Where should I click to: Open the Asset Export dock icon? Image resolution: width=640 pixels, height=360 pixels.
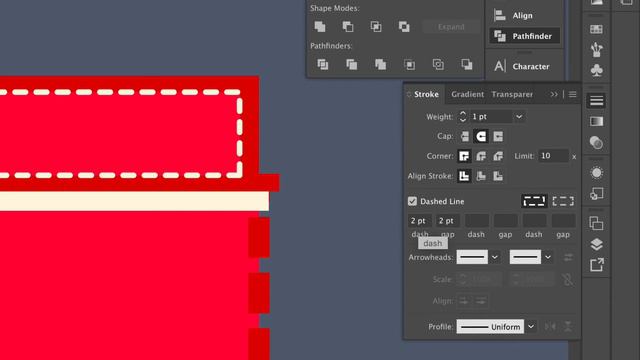(x=596, y=265)
